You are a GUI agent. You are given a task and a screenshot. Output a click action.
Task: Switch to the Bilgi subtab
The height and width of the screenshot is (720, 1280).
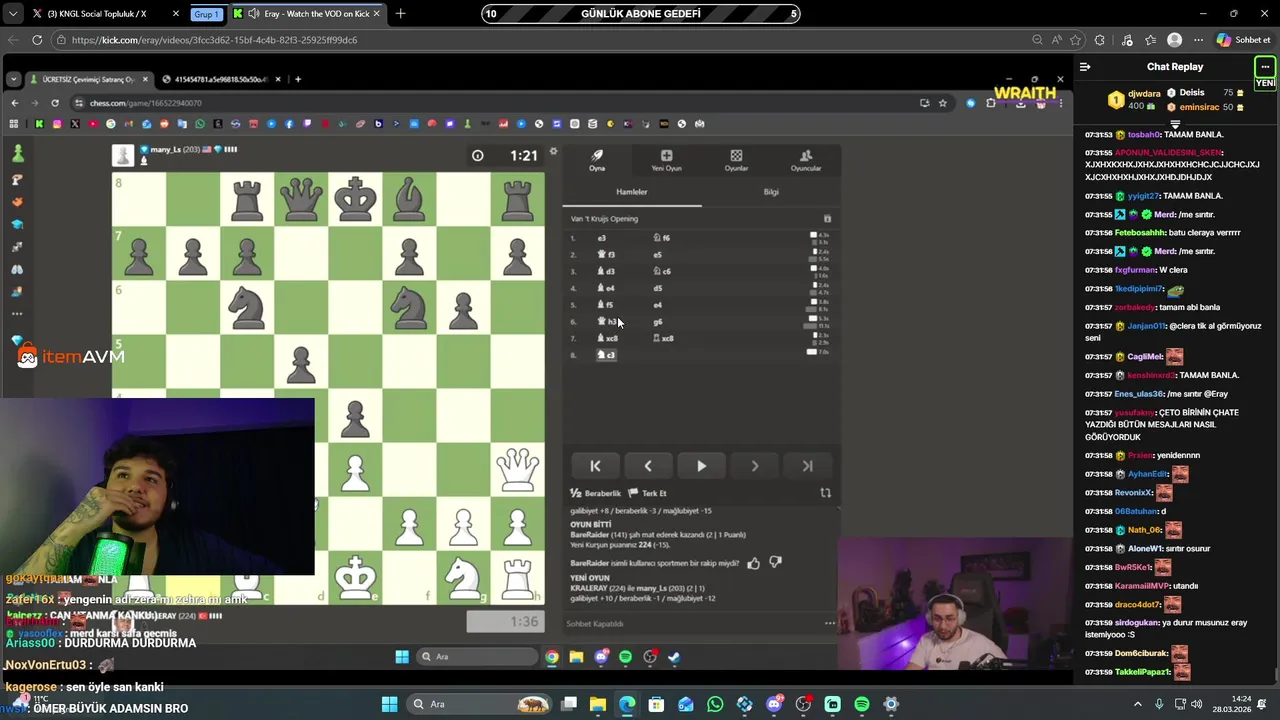(771, 192)
